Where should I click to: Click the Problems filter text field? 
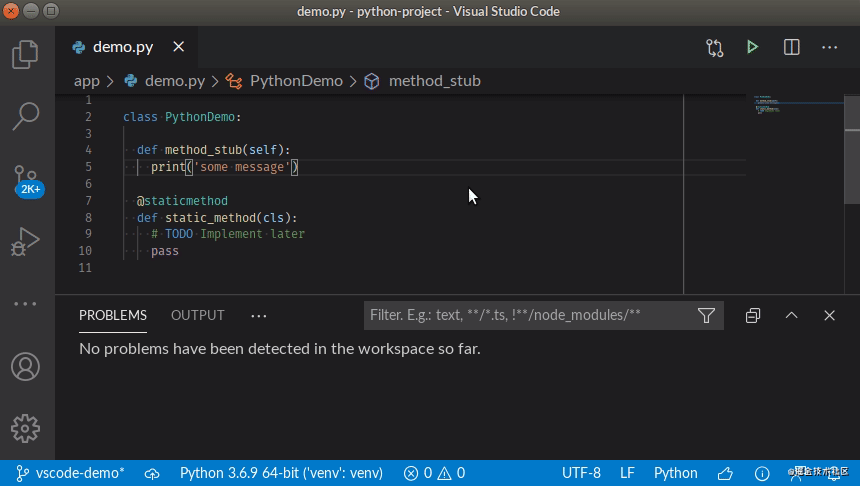click(x=525, y=315)
